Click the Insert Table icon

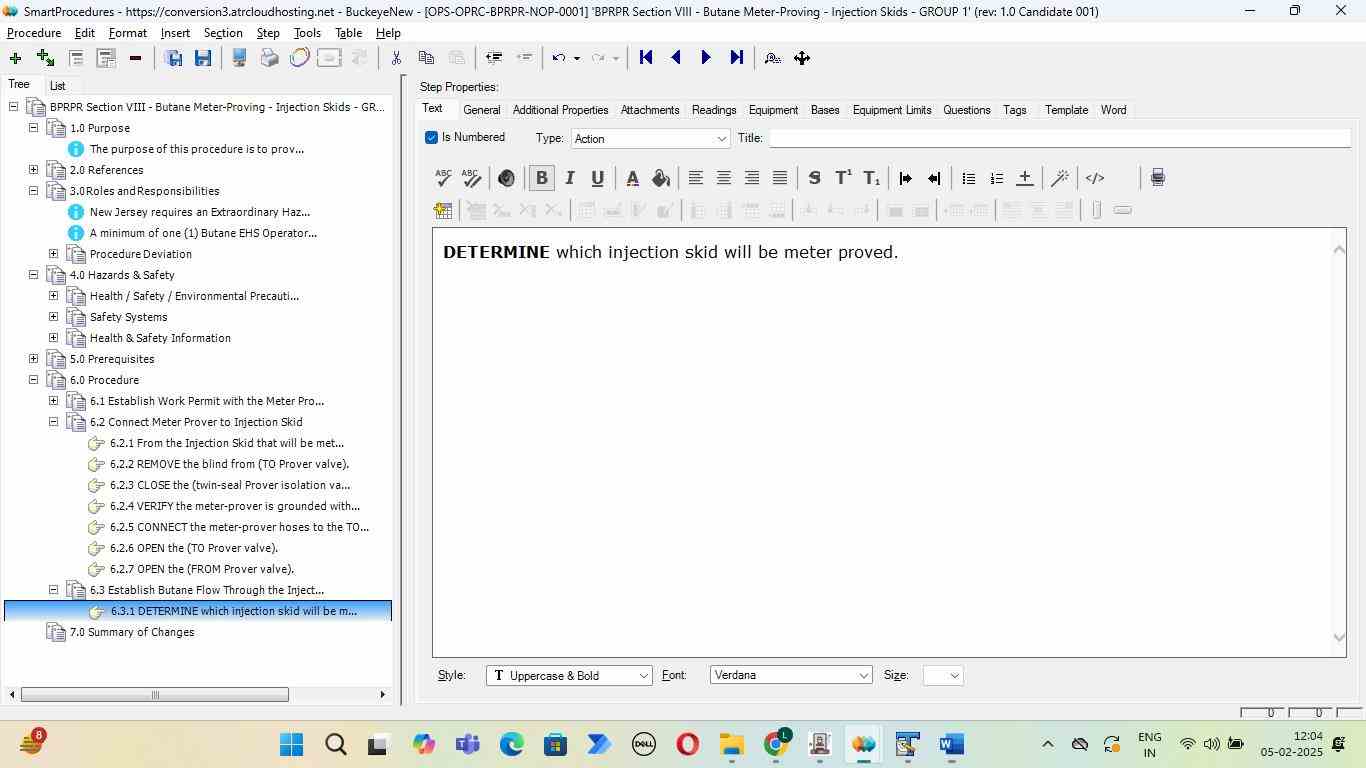point(443,210)
